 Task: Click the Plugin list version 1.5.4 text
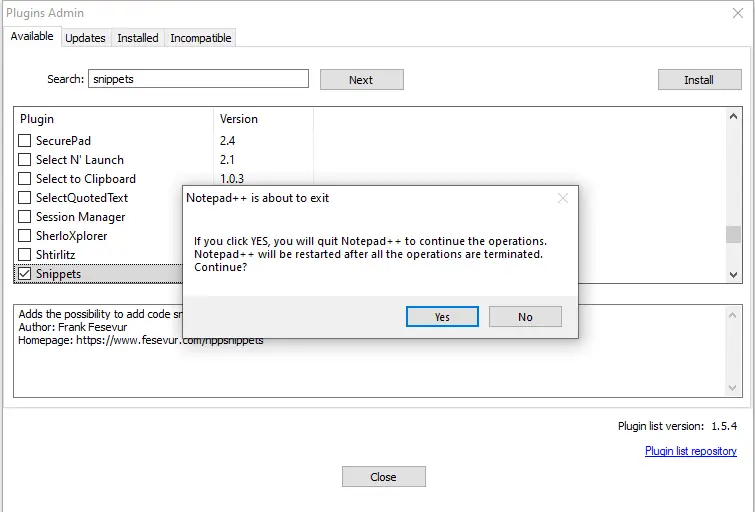click(x=677, y=426)
